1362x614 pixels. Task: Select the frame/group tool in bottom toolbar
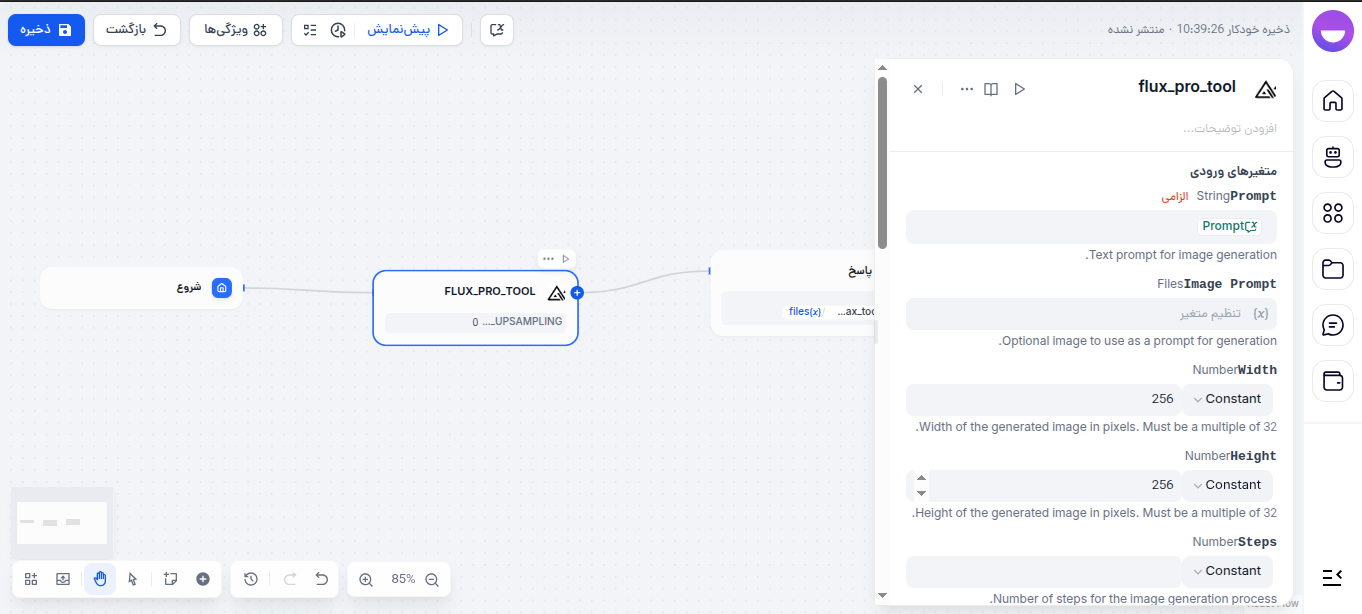click(170, 579)
